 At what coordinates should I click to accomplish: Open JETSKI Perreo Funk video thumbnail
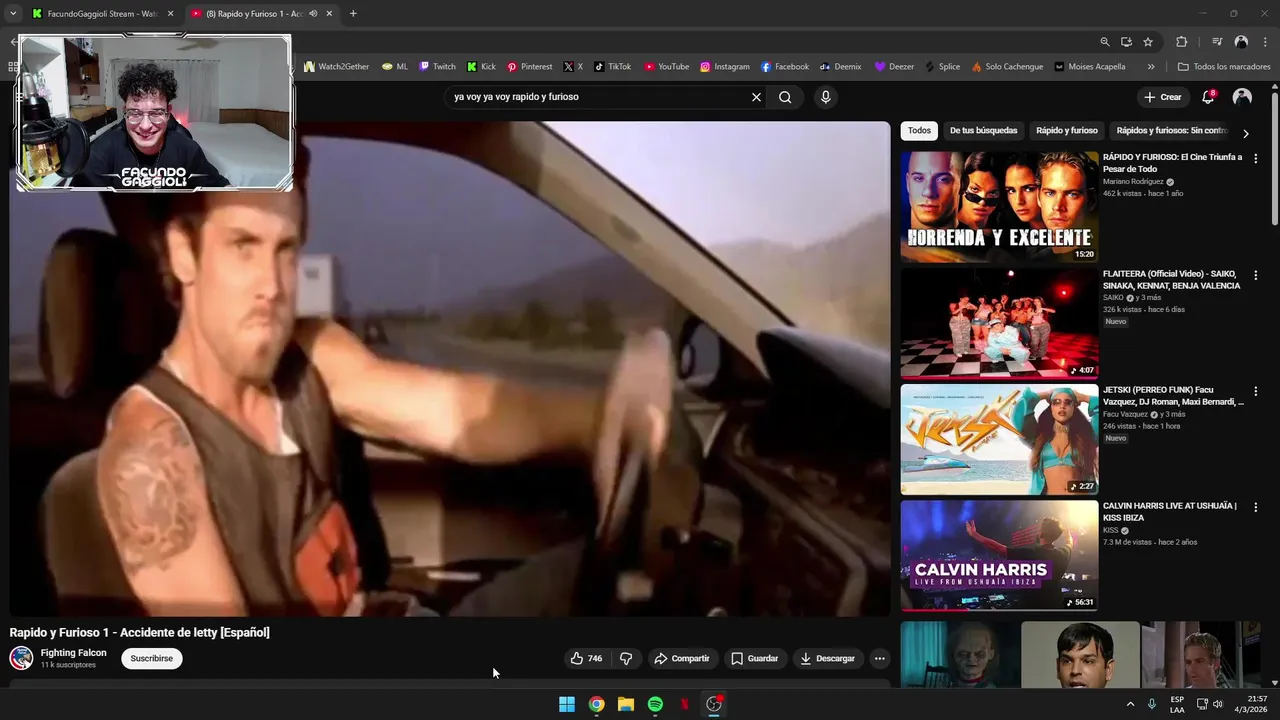[x=999, y=439]
